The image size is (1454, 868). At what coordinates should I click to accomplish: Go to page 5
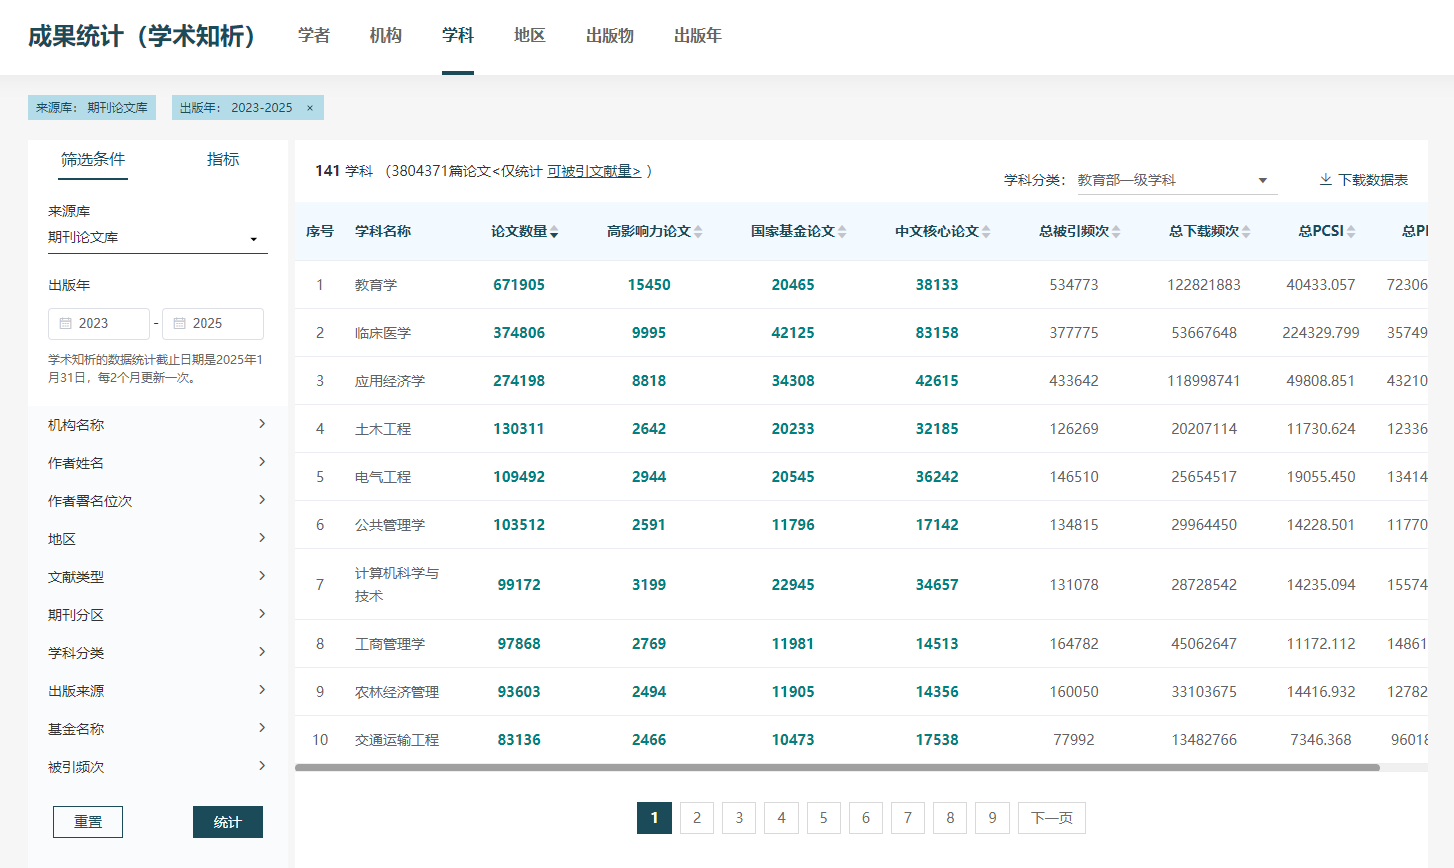click(824, 818)
